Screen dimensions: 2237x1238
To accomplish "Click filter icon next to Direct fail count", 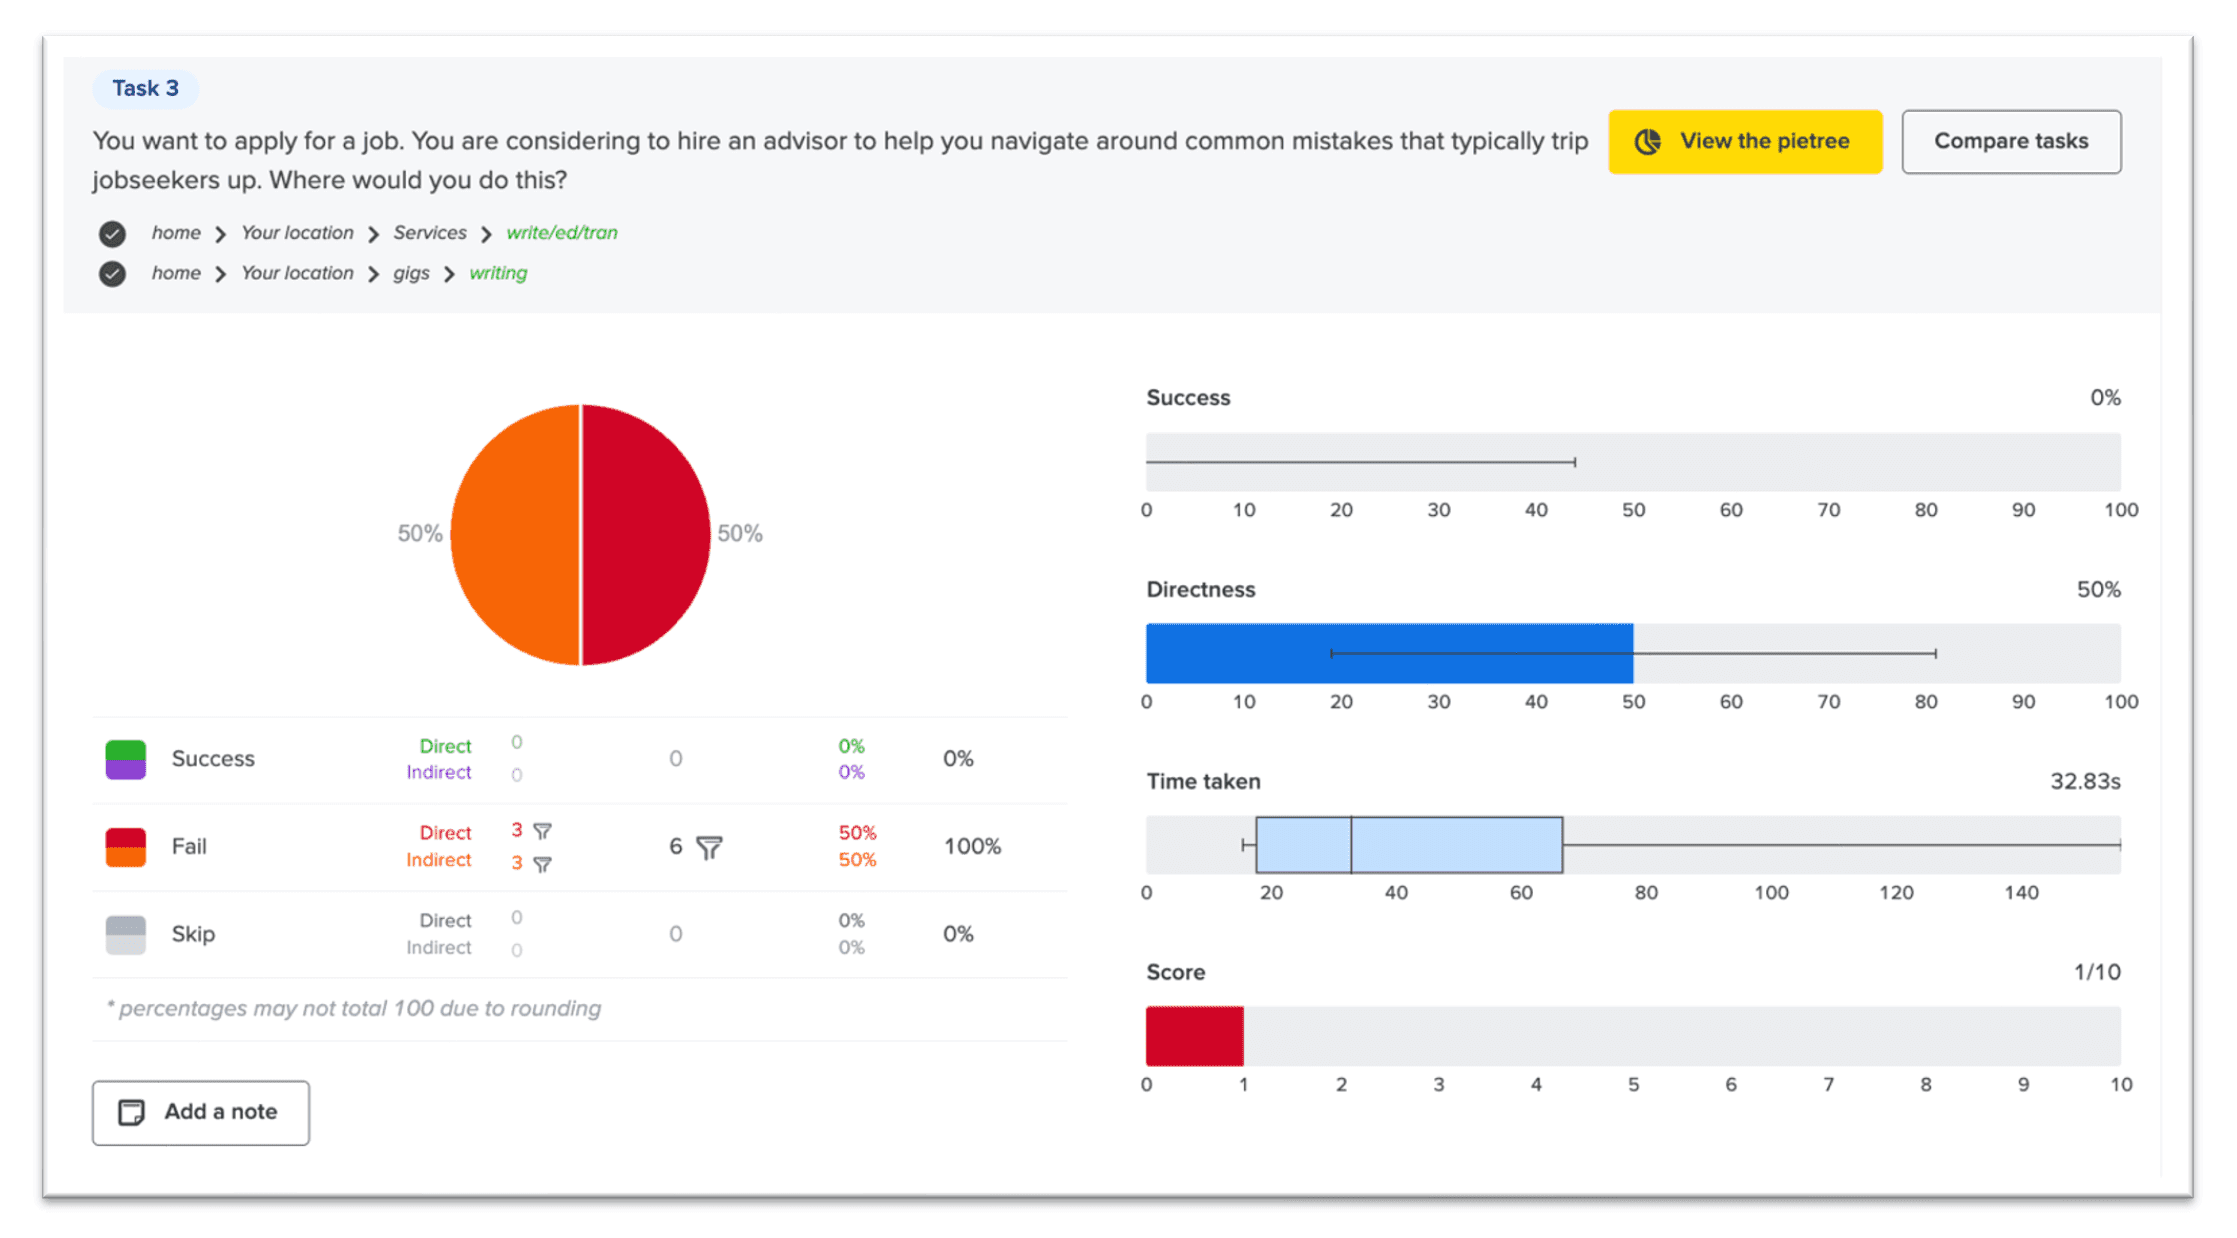I will pos(542,831).
